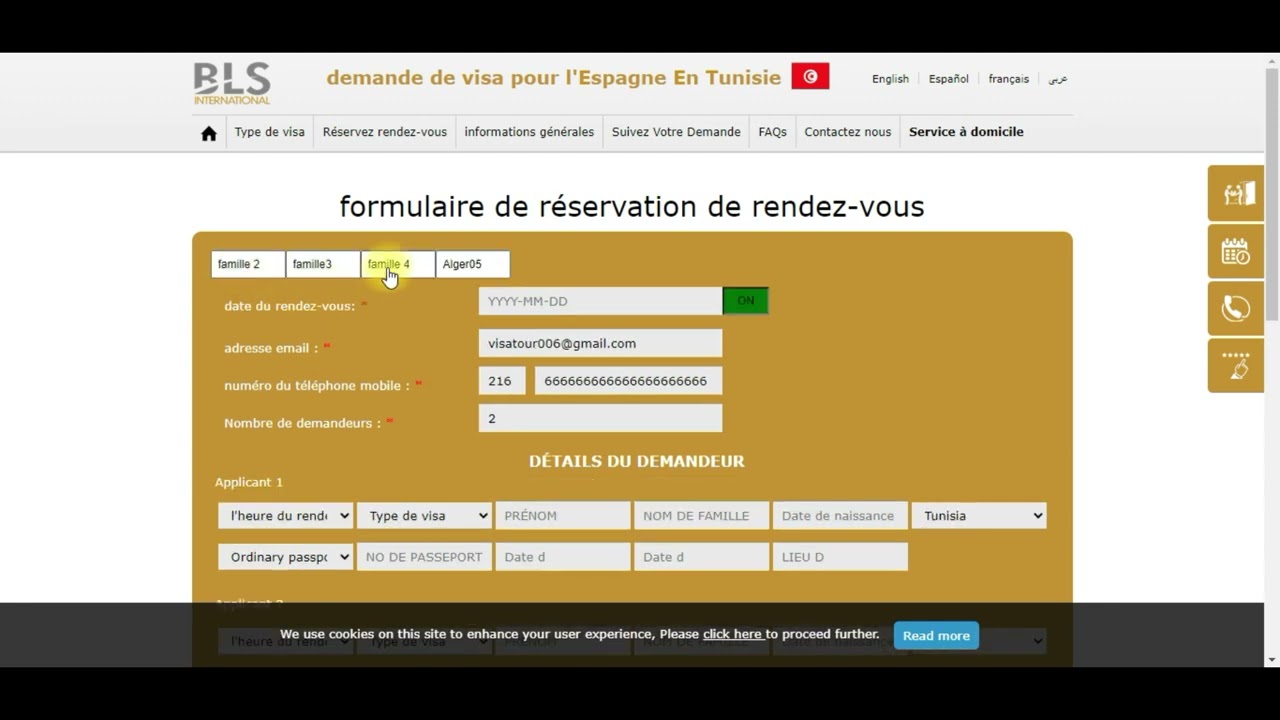Focus the 216 country code field
Image resolution: width=1280 pixels, height=720 pixels.
tap(502, 381)
